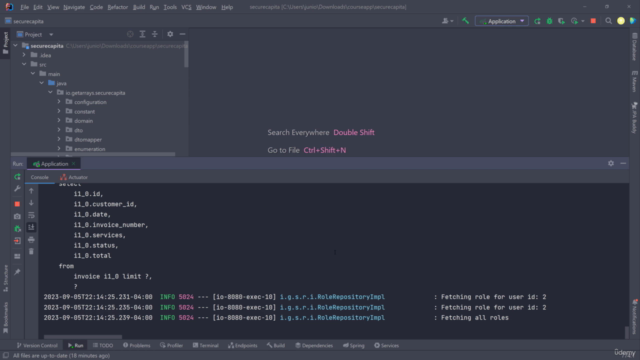
Task: Hide the Project panel with minus icon
Action: tap(182, 34)
